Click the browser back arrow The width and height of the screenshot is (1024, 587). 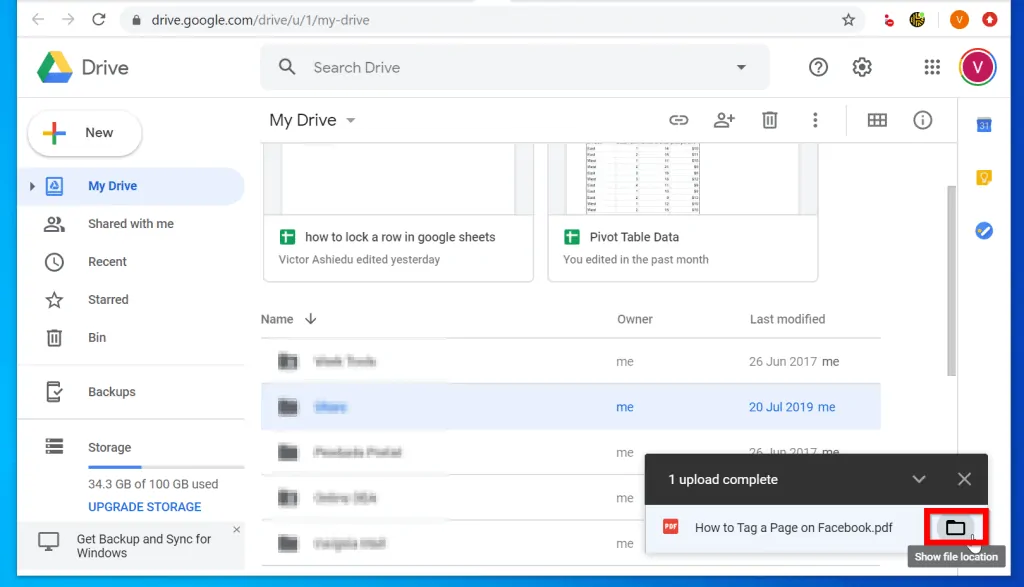point(38,20)
